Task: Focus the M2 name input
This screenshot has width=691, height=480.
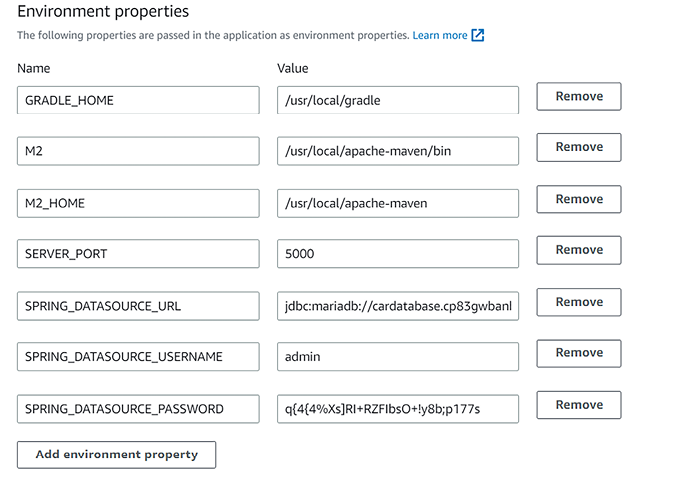Action: (138, 151)
